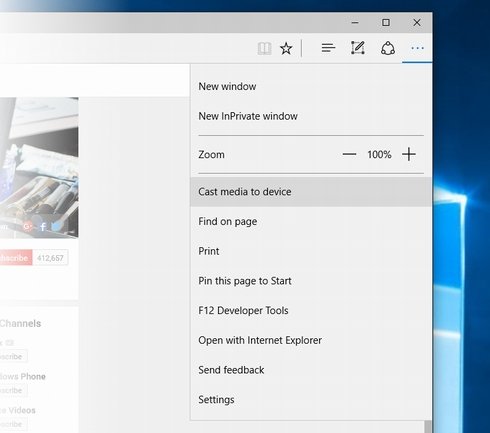Choose Cast media to device
Viewport: 490px width, 433px height.
pyautogui.click(x=311, y=192)
